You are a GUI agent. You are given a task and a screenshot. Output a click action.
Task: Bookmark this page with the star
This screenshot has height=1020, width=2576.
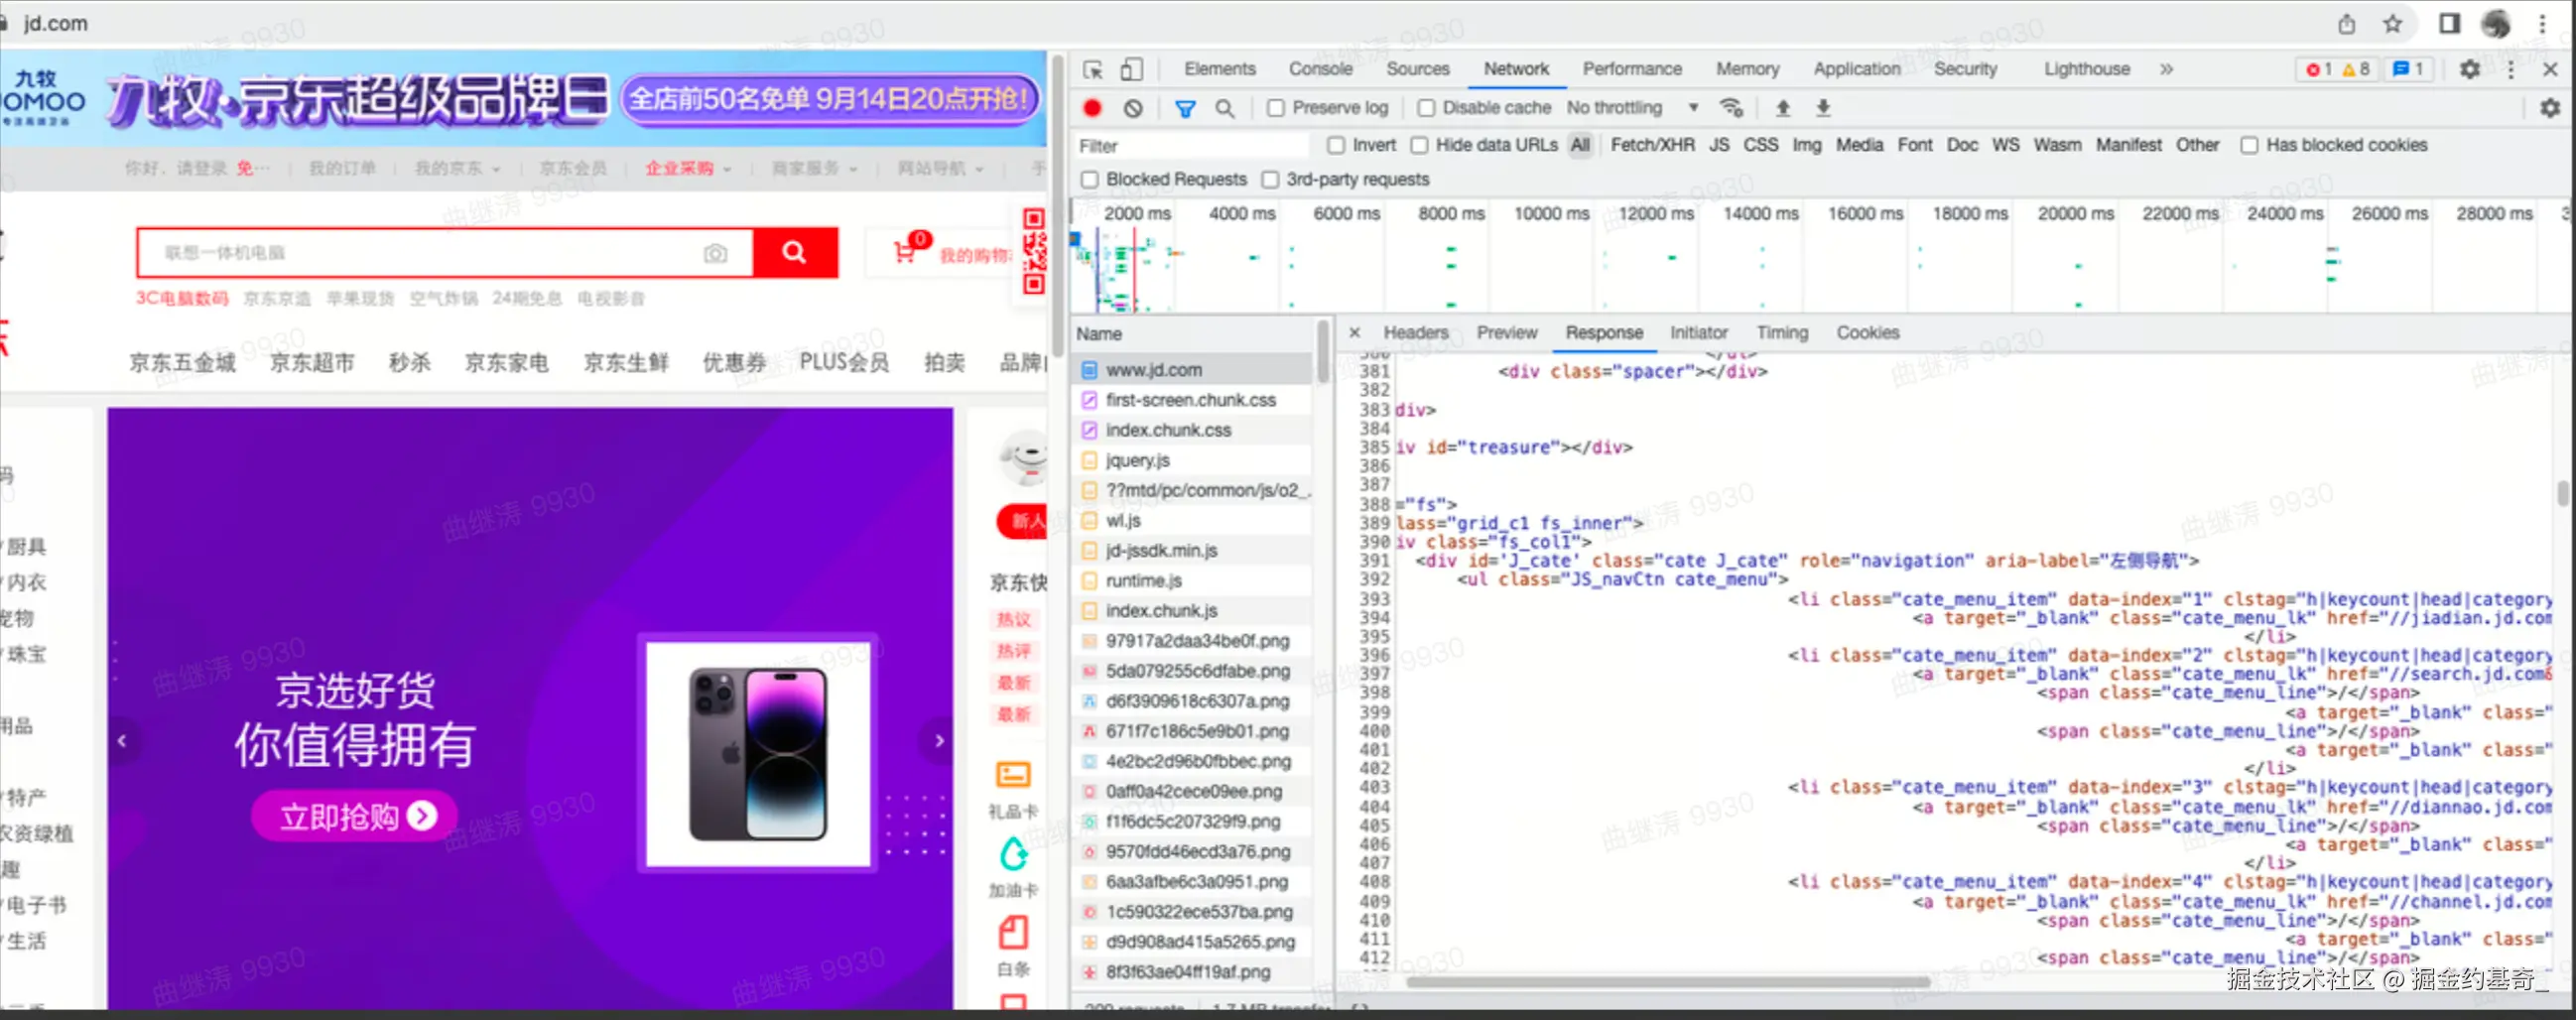click(x=2392, y=23)
